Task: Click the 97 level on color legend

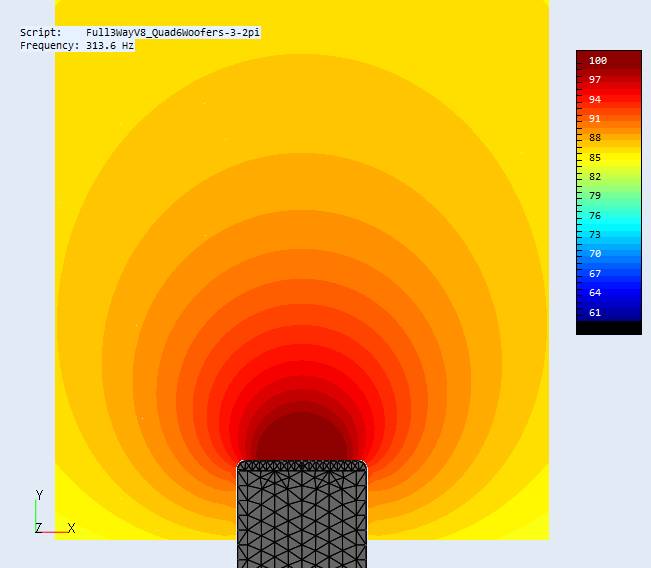Action: tap(595, 80)
